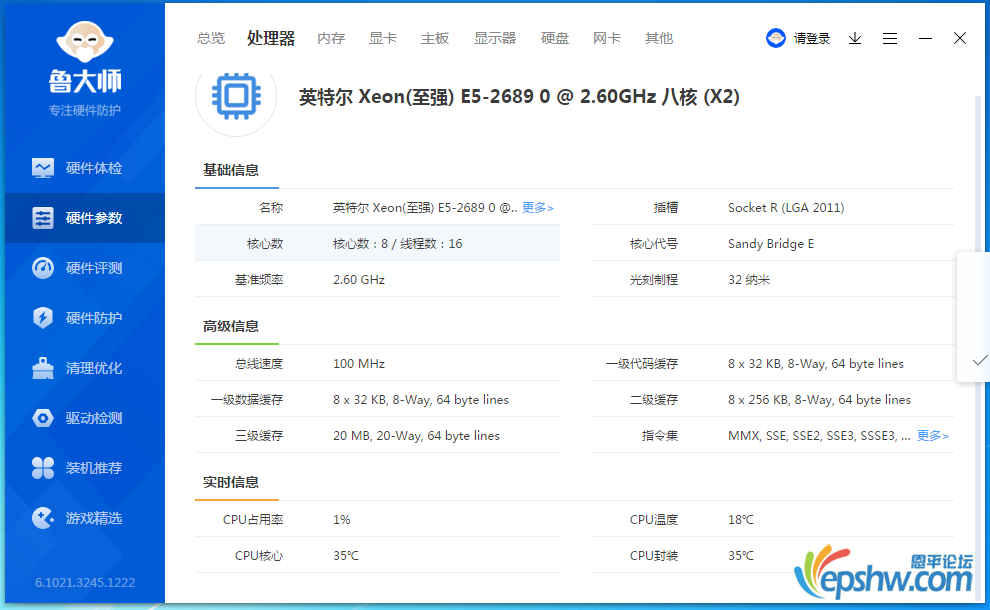Click the blue CPU chip icon

236,96
